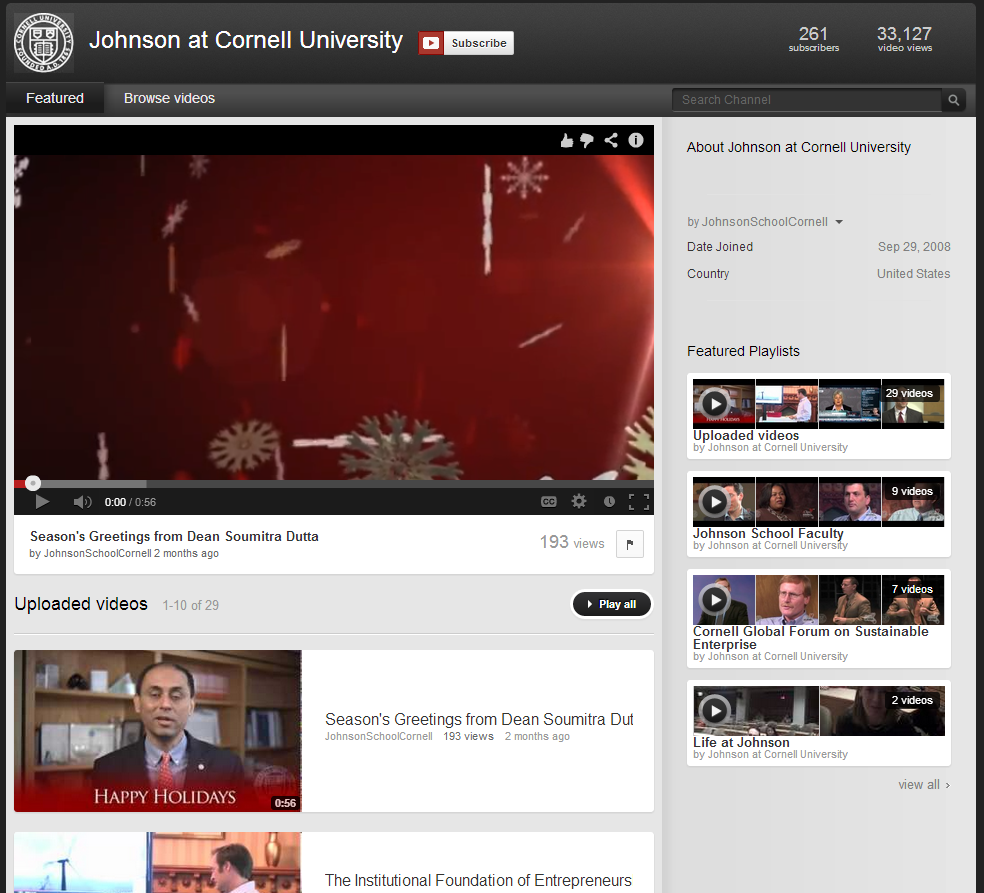Click the Sep 29, 2008 date joined
The height and width of the screenshot is (893, 984).
click(914, 247)
